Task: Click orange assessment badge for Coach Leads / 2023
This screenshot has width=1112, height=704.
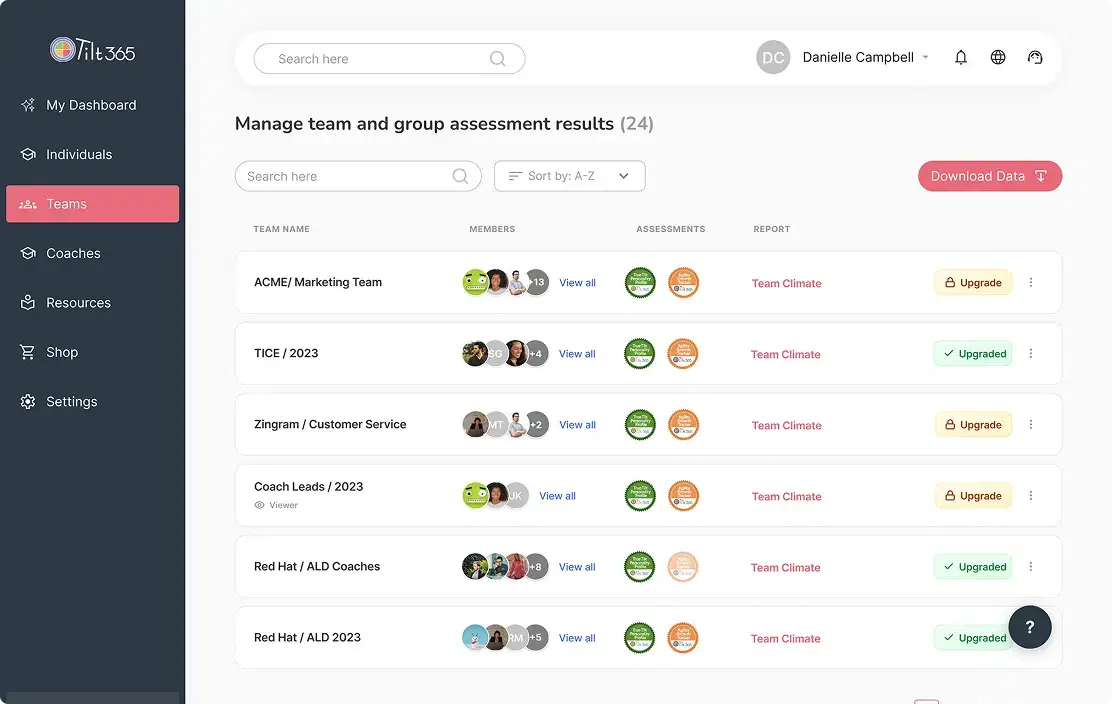Action: click(x=684, y=496)
